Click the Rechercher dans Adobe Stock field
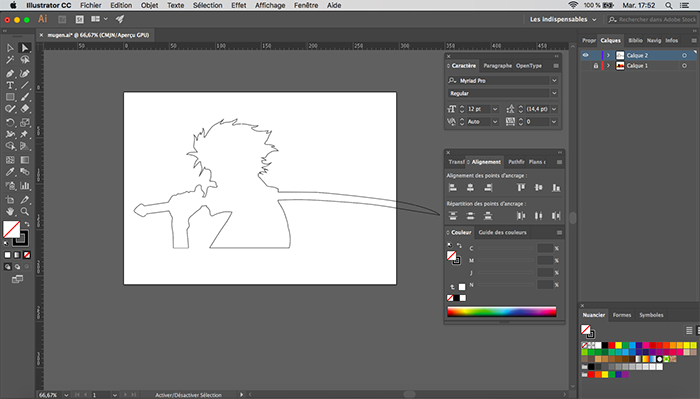The height and width of the screenshot is (399, 700). pyautogui.click(x=652, y=19)
